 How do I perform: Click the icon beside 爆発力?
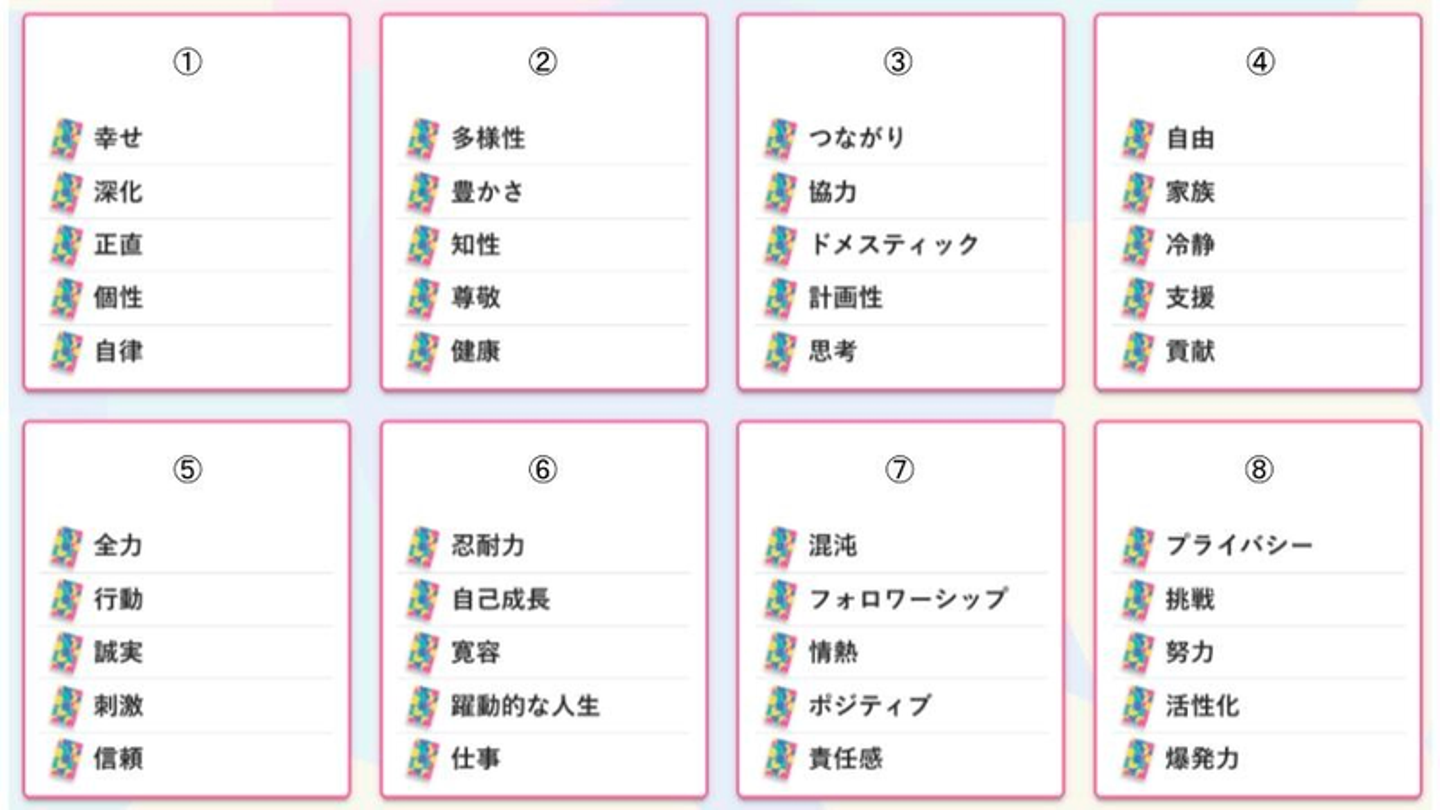(1137, 759)
